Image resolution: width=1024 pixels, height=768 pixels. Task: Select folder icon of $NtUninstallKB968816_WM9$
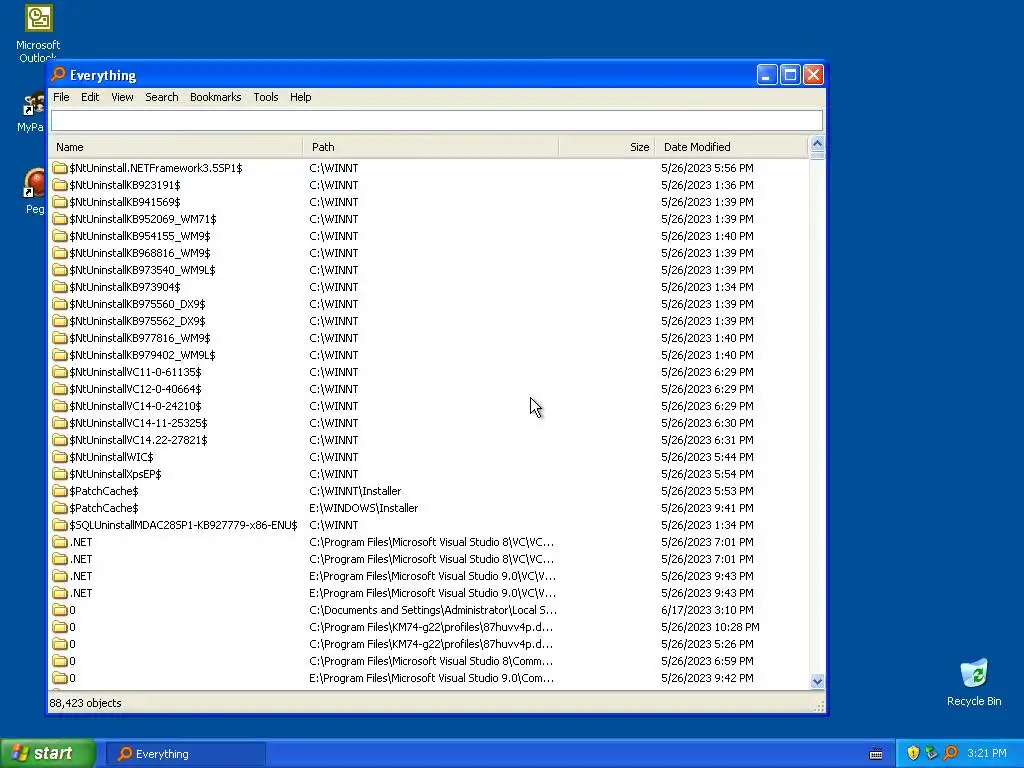[60, 253]
